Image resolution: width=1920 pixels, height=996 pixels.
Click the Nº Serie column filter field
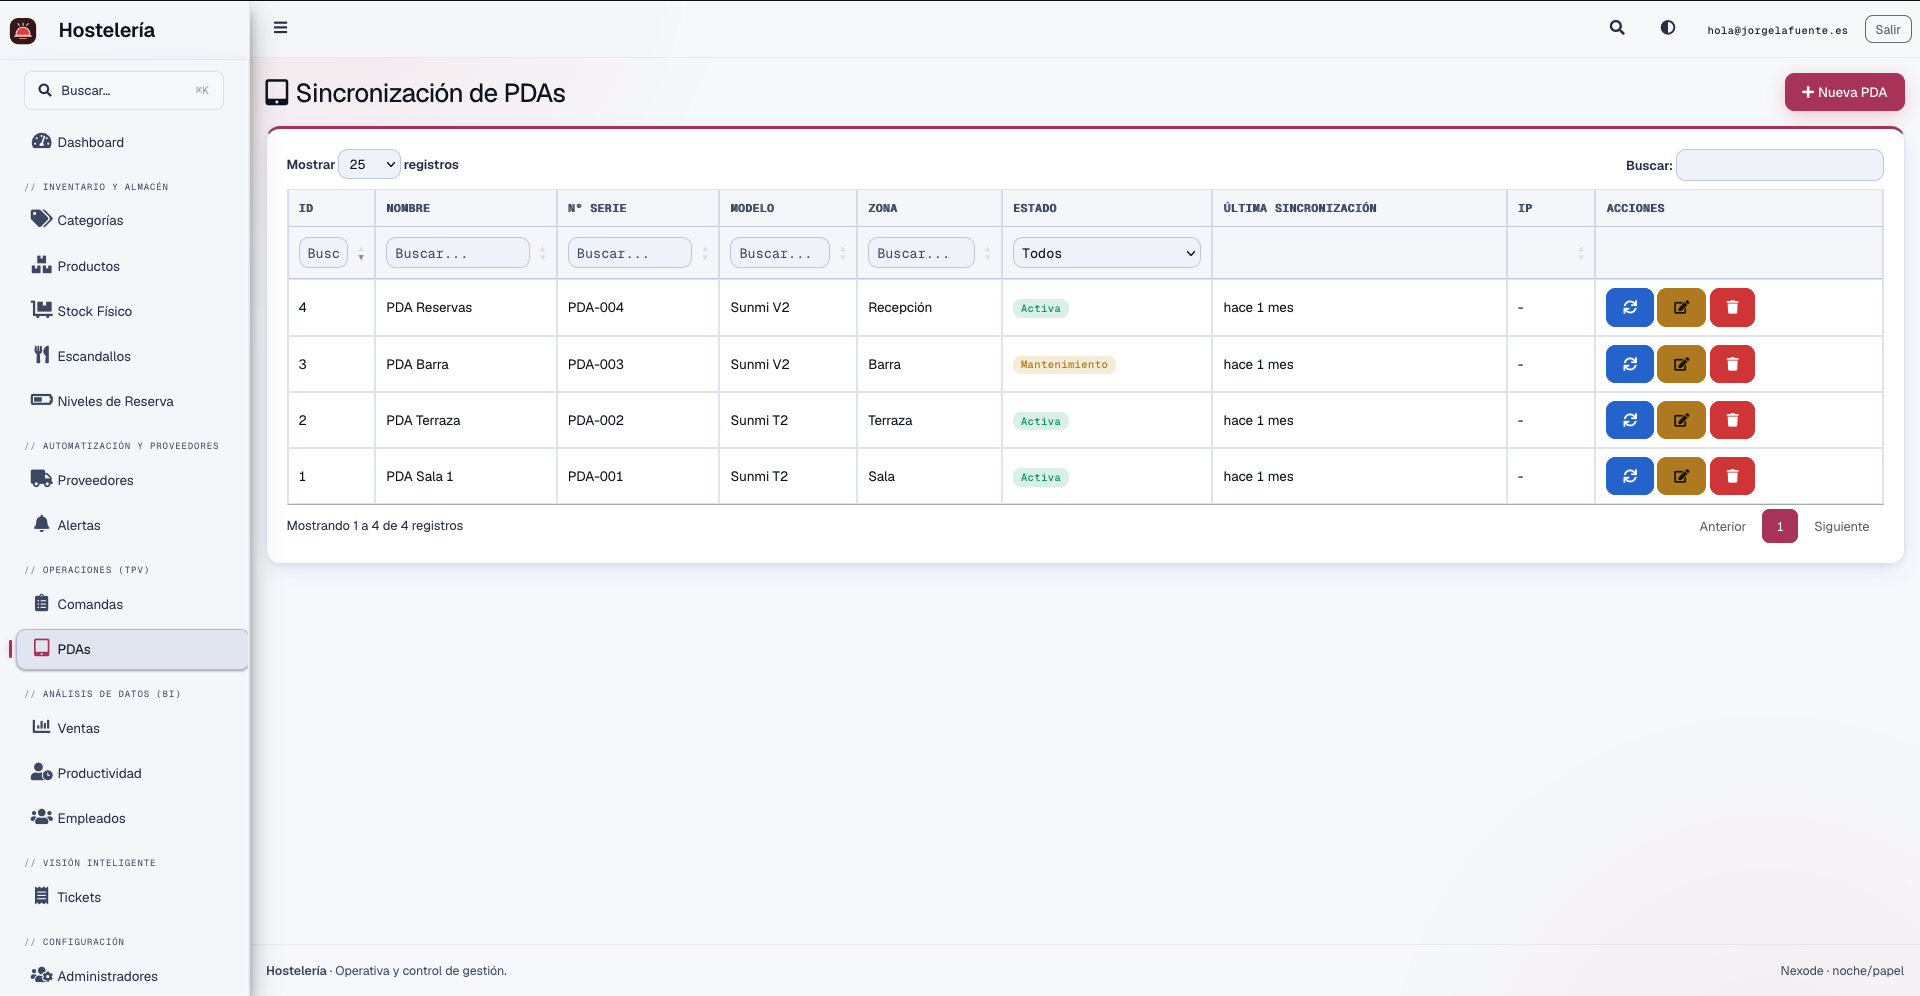[x=629, y=253]
